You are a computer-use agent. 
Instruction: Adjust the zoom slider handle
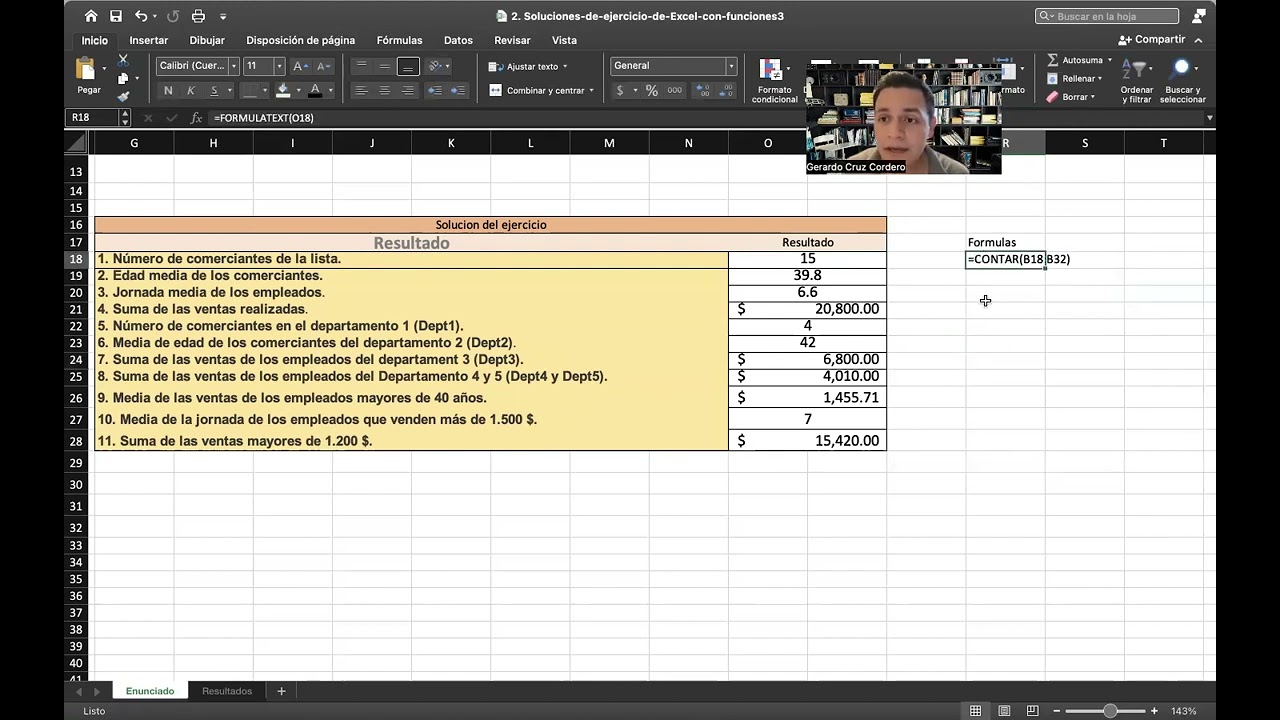click(x=1110, y=711)
